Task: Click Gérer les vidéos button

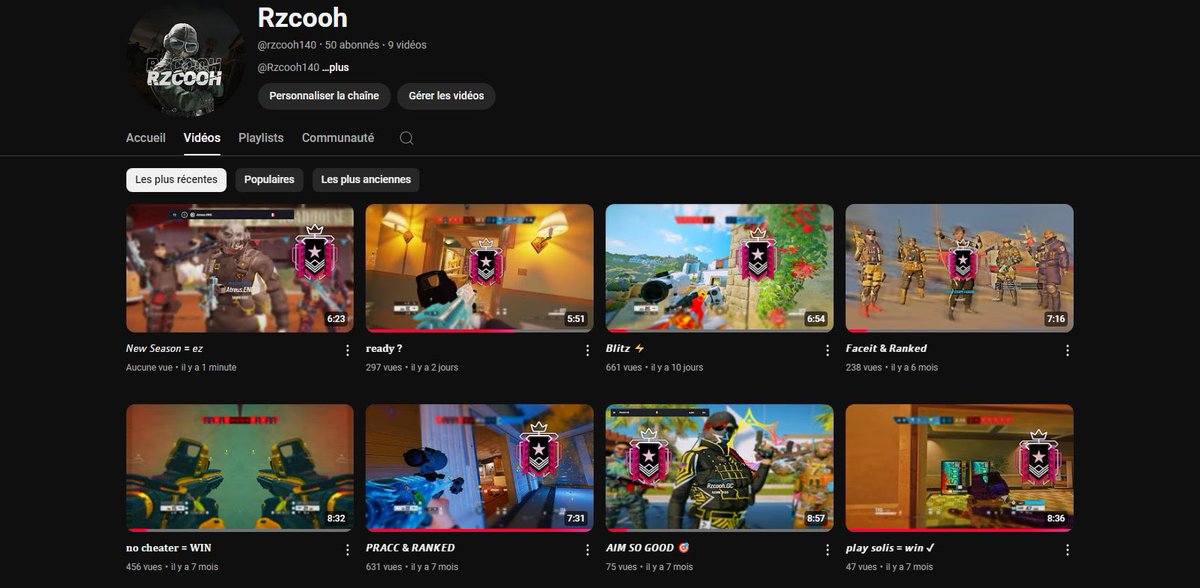Action: (446, 96)
